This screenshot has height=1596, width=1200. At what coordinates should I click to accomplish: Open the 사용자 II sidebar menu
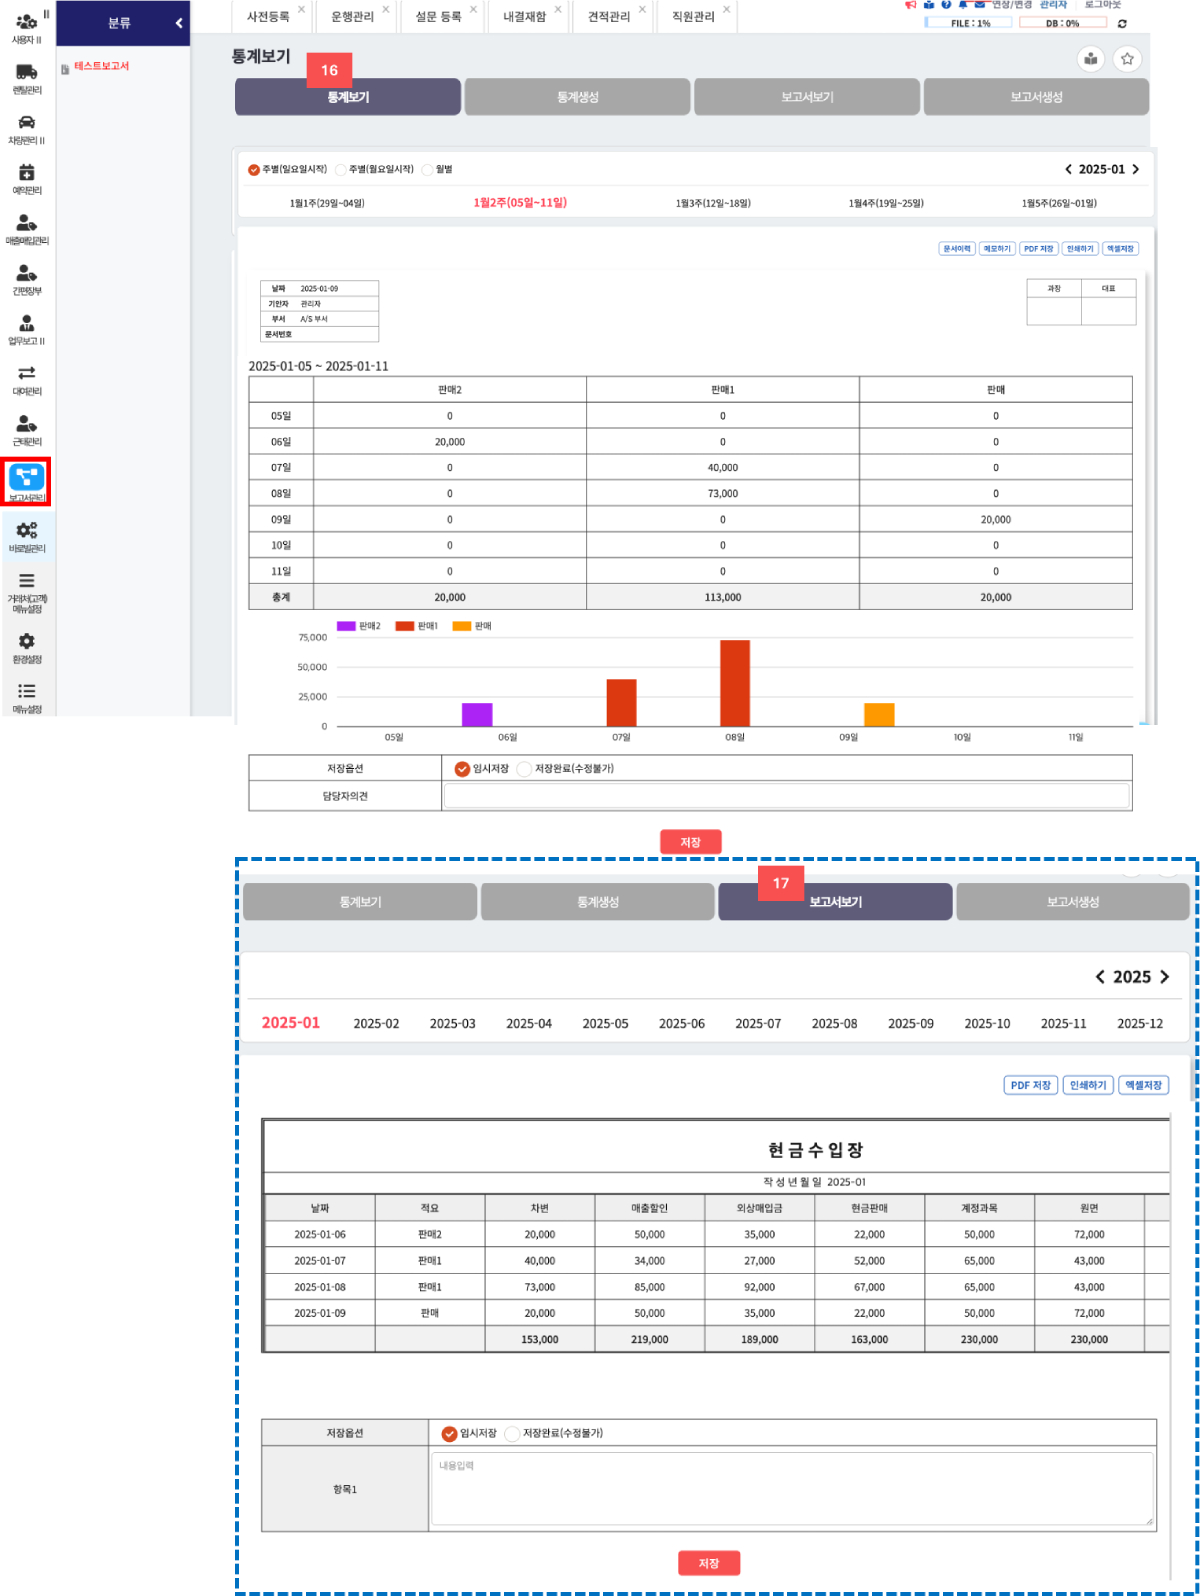pyautogui.click(x=27, y=27)
